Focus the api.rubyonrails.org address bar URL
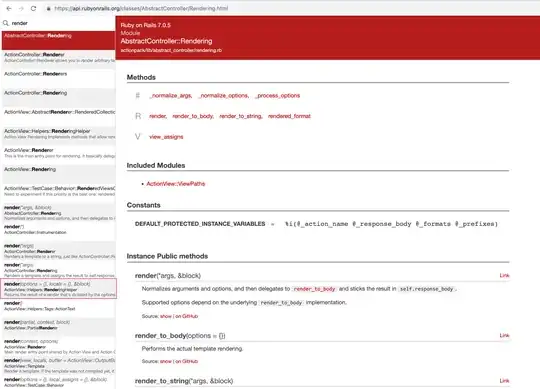This screenshot has height=389, width=540. tap(141, 8)
